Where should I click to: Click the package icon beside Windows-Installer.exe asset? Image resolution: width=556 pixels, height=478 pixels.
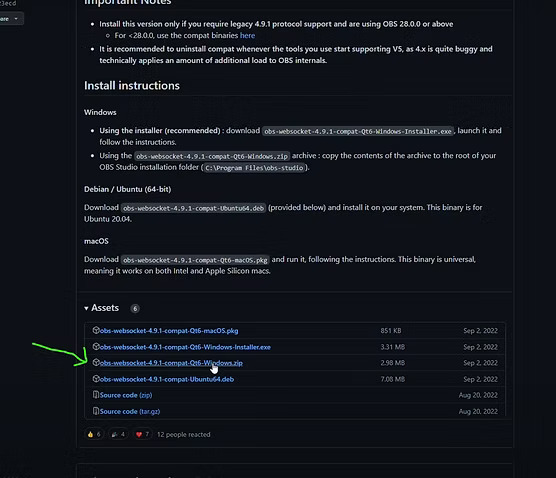point(96,346)
